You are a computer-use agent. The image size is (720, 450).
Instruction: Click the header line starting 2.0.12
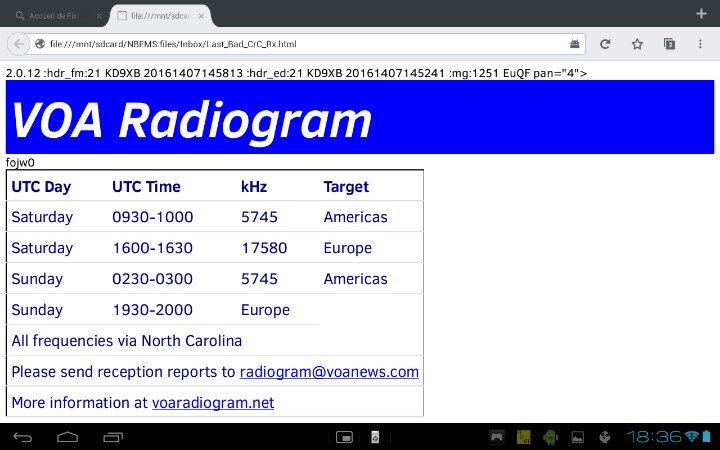(296, 73)
